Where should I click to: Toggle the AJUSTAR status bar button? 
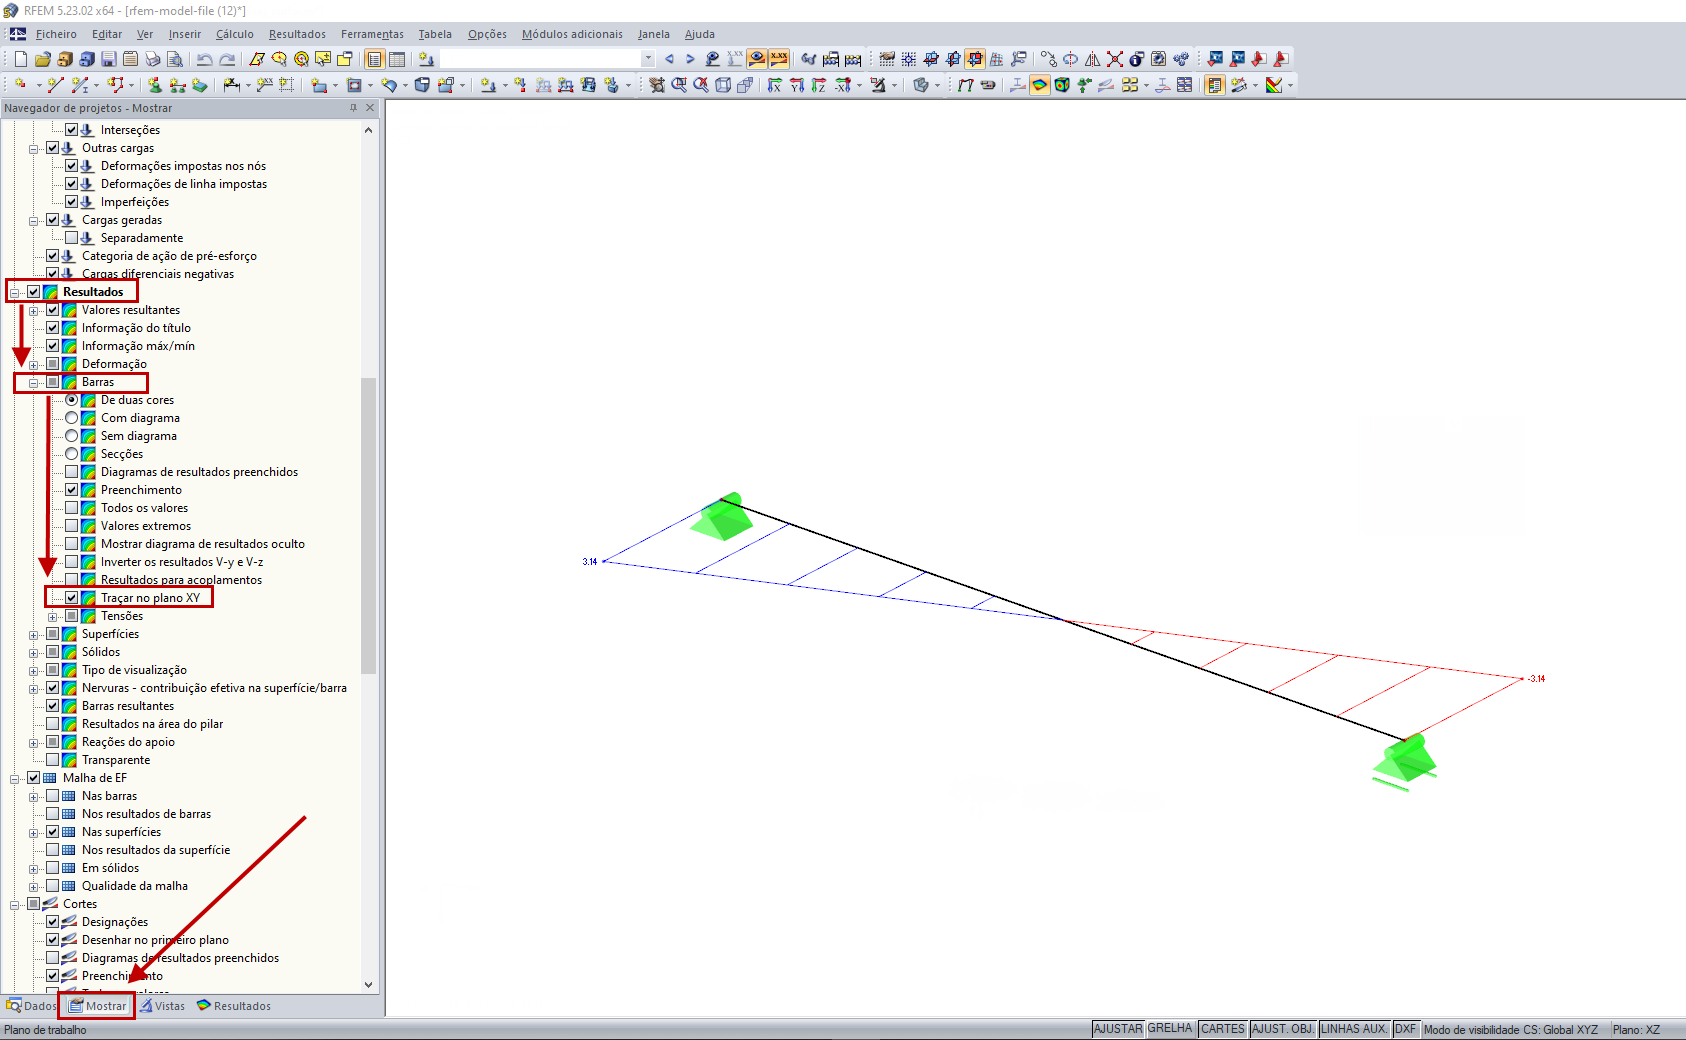coord(1118,1029)
